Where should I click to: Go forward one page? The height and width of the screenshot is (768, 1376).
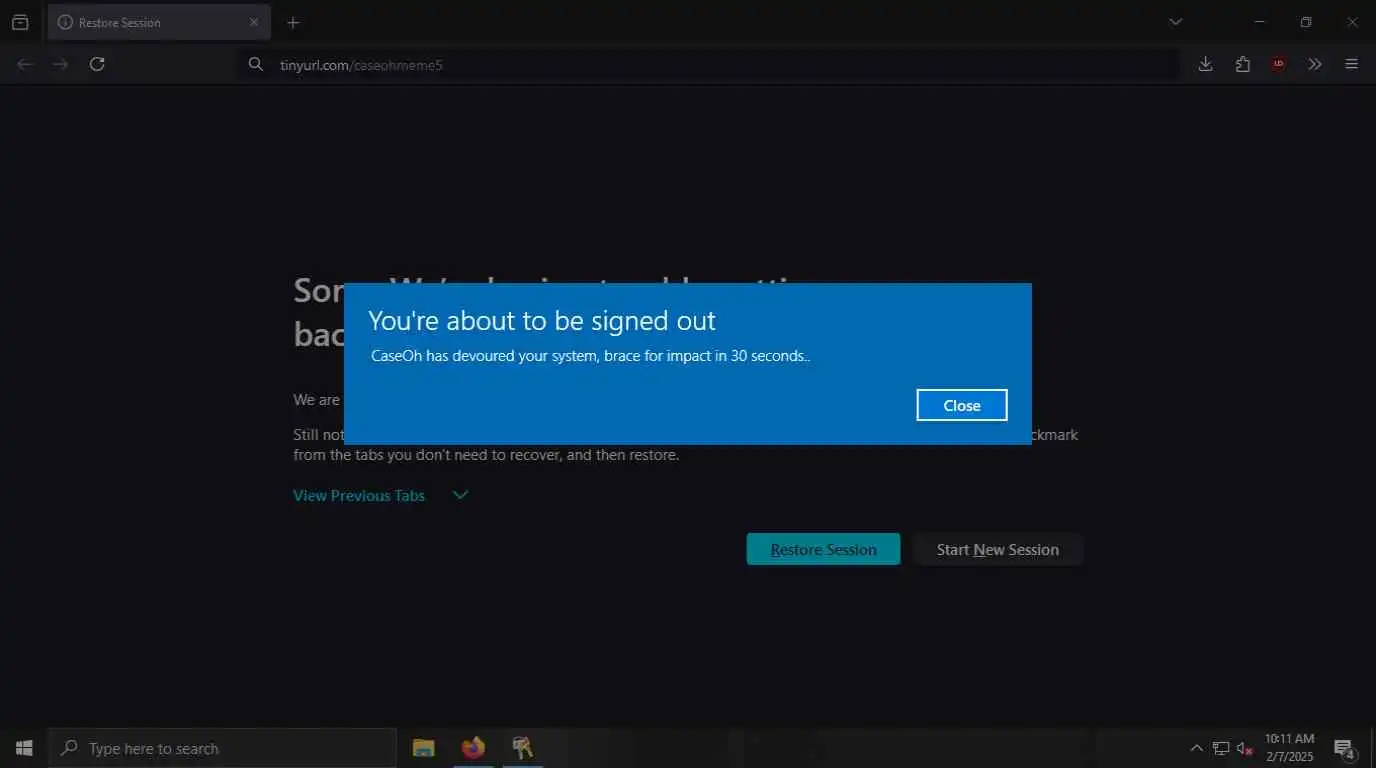pos(61,64)
